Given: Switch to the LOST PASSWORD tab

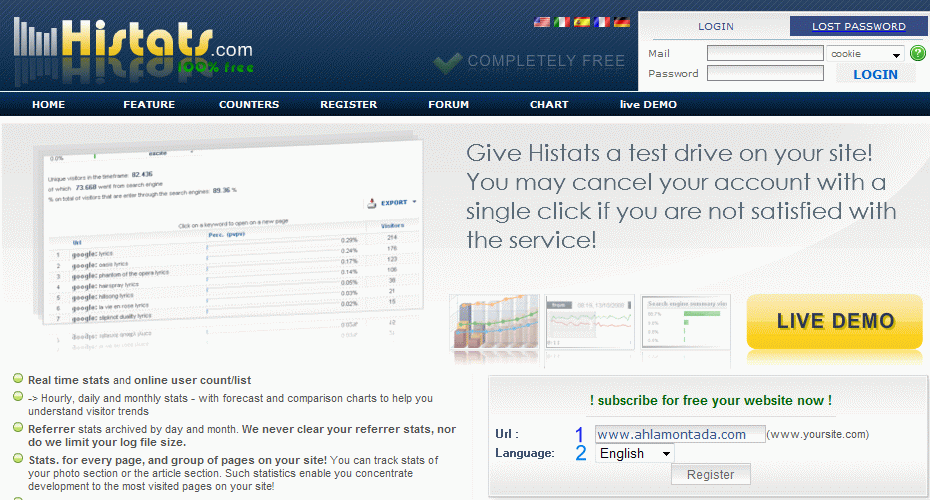Looking at the screenshot, I should 858,26.
